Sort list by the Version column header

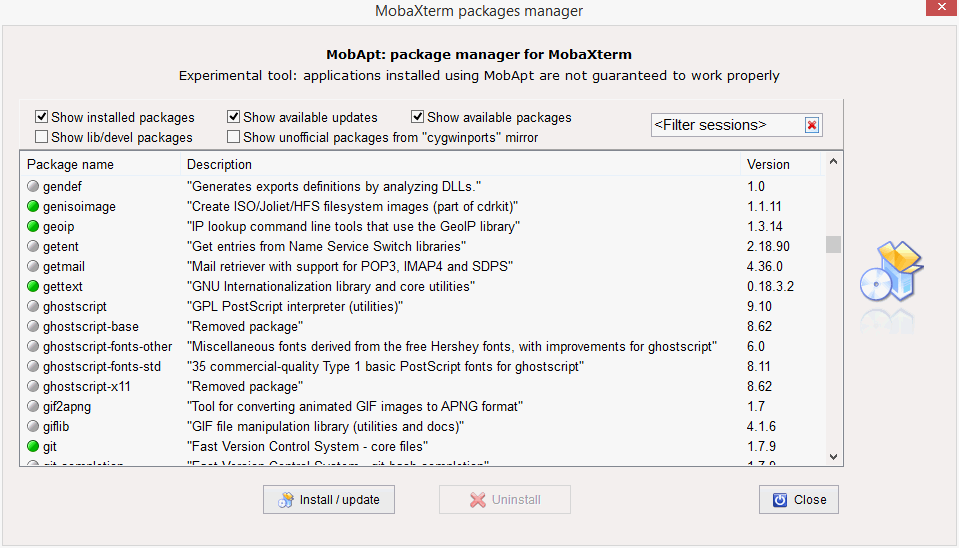[768, 164]
